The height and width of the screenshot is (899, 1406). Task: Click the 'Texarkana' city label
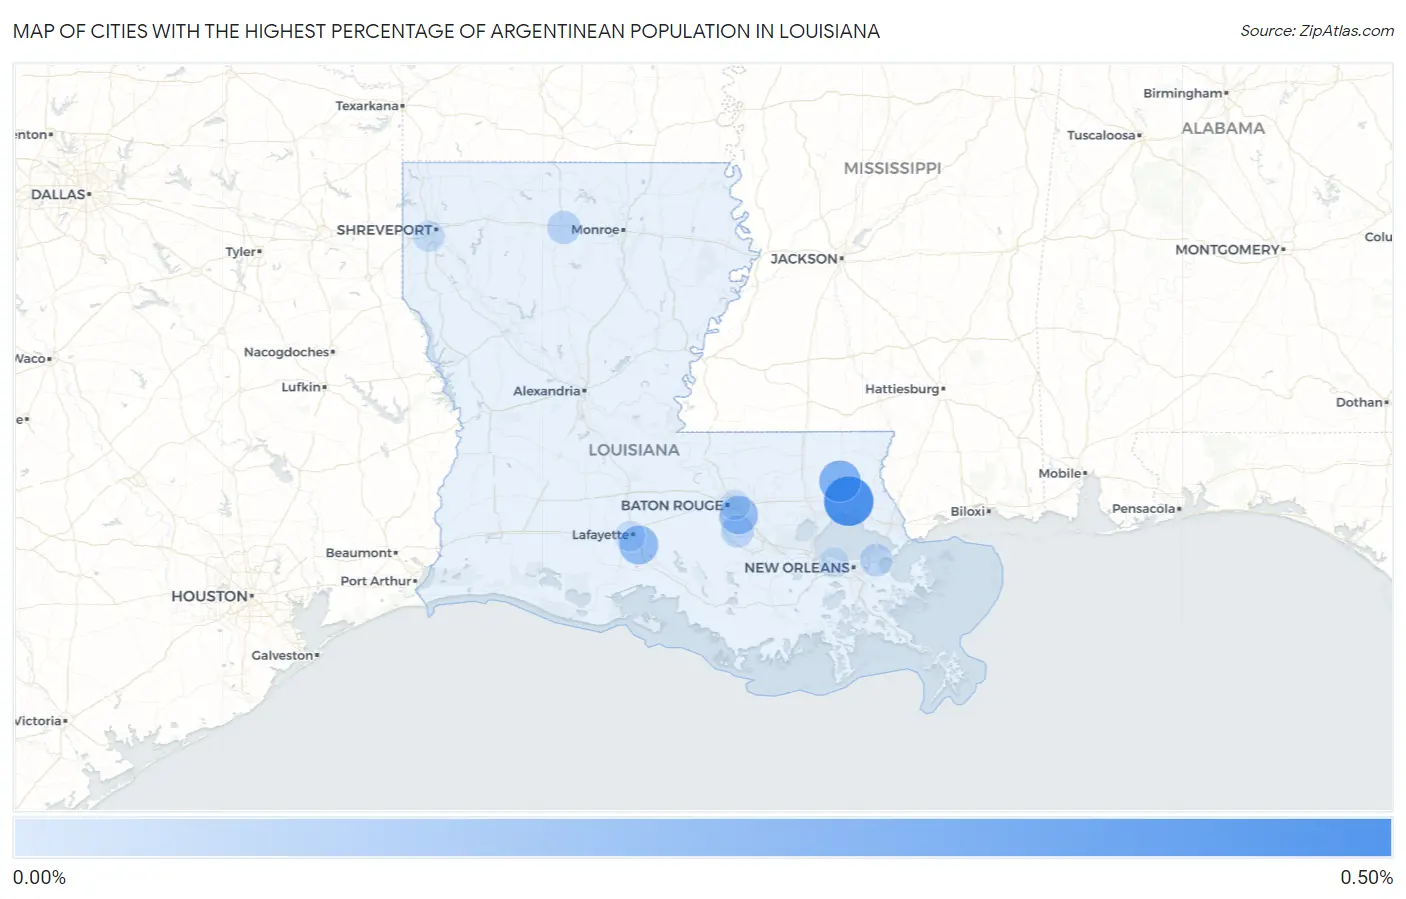coord(367,106)
